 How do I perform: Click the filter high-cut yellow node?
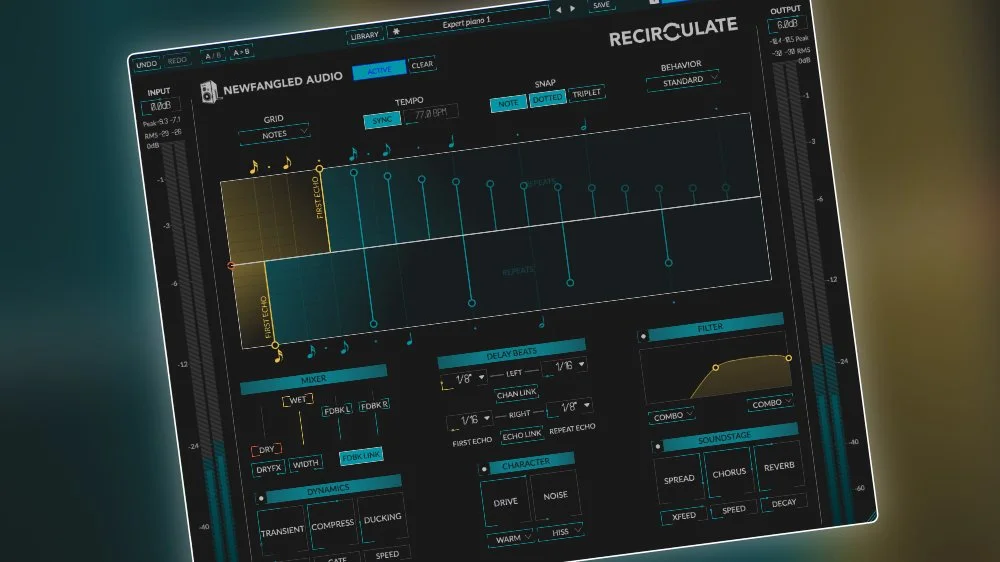pyautogui.click(x=789, y=359)
